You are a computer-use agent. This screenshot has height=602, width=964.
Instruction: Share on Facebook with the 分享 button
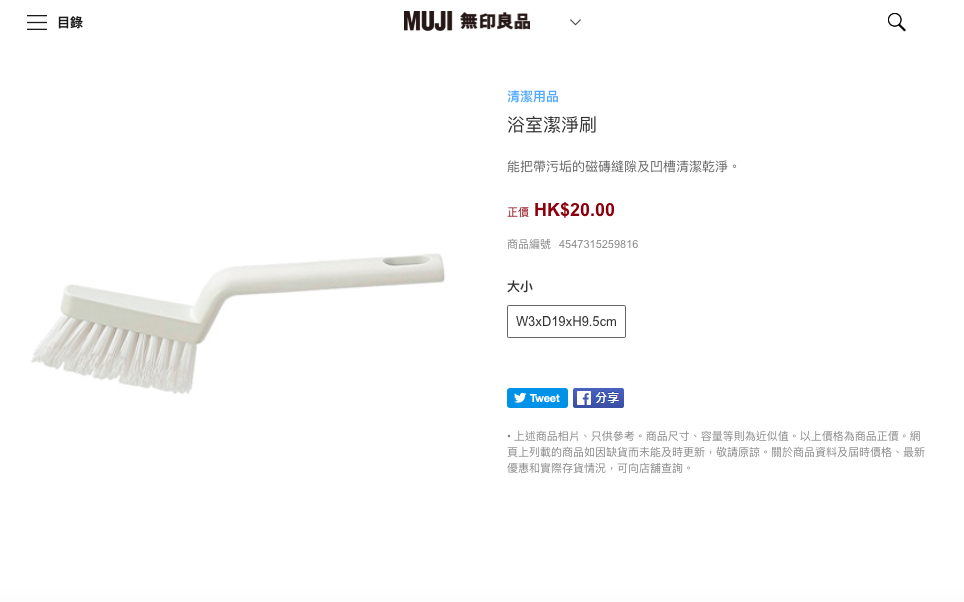click(x=598, y=398)
